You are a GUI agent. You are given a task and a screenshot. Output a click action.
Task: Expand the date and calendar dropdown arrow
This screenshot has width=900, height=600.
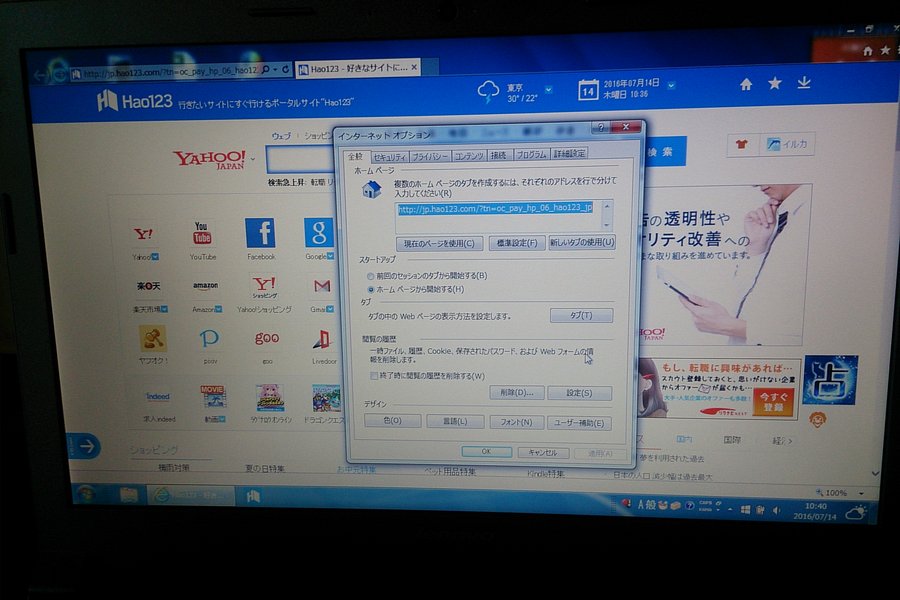[x=671, y=86]
